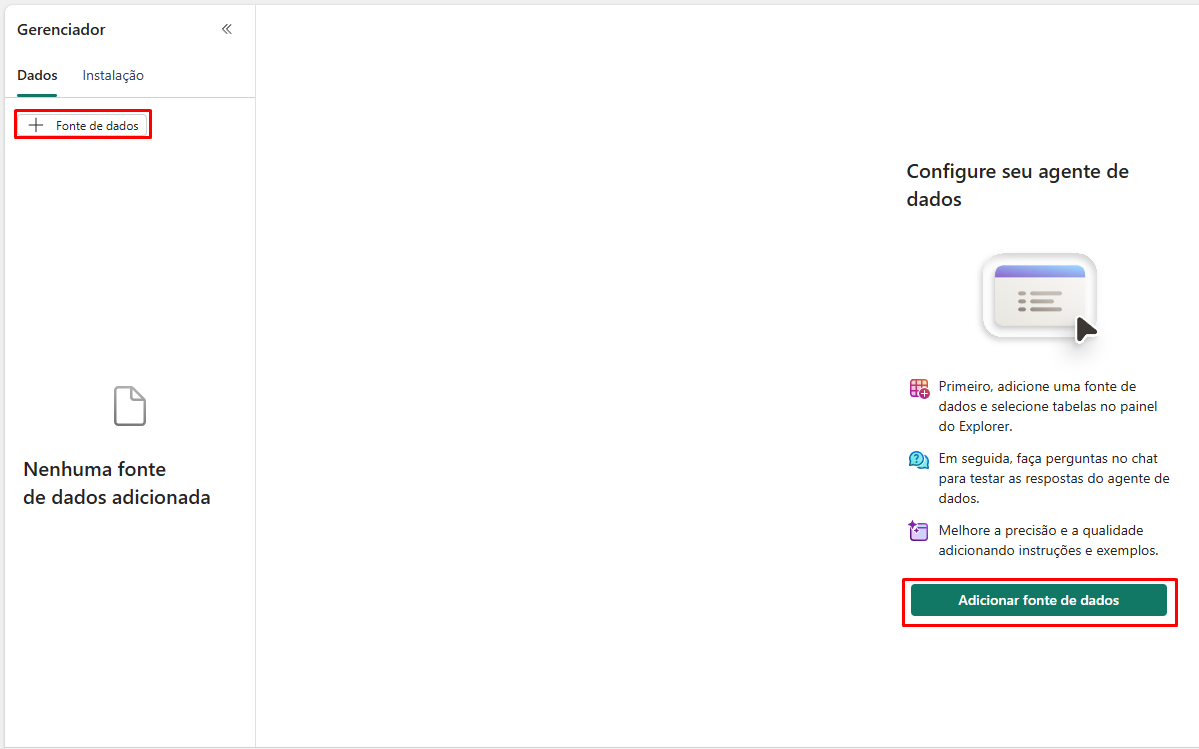1199x749 pixels.
Task: Collapse the Gerenciador panel with double chevron
Action: pyautogui.click(x=227, y=29)
